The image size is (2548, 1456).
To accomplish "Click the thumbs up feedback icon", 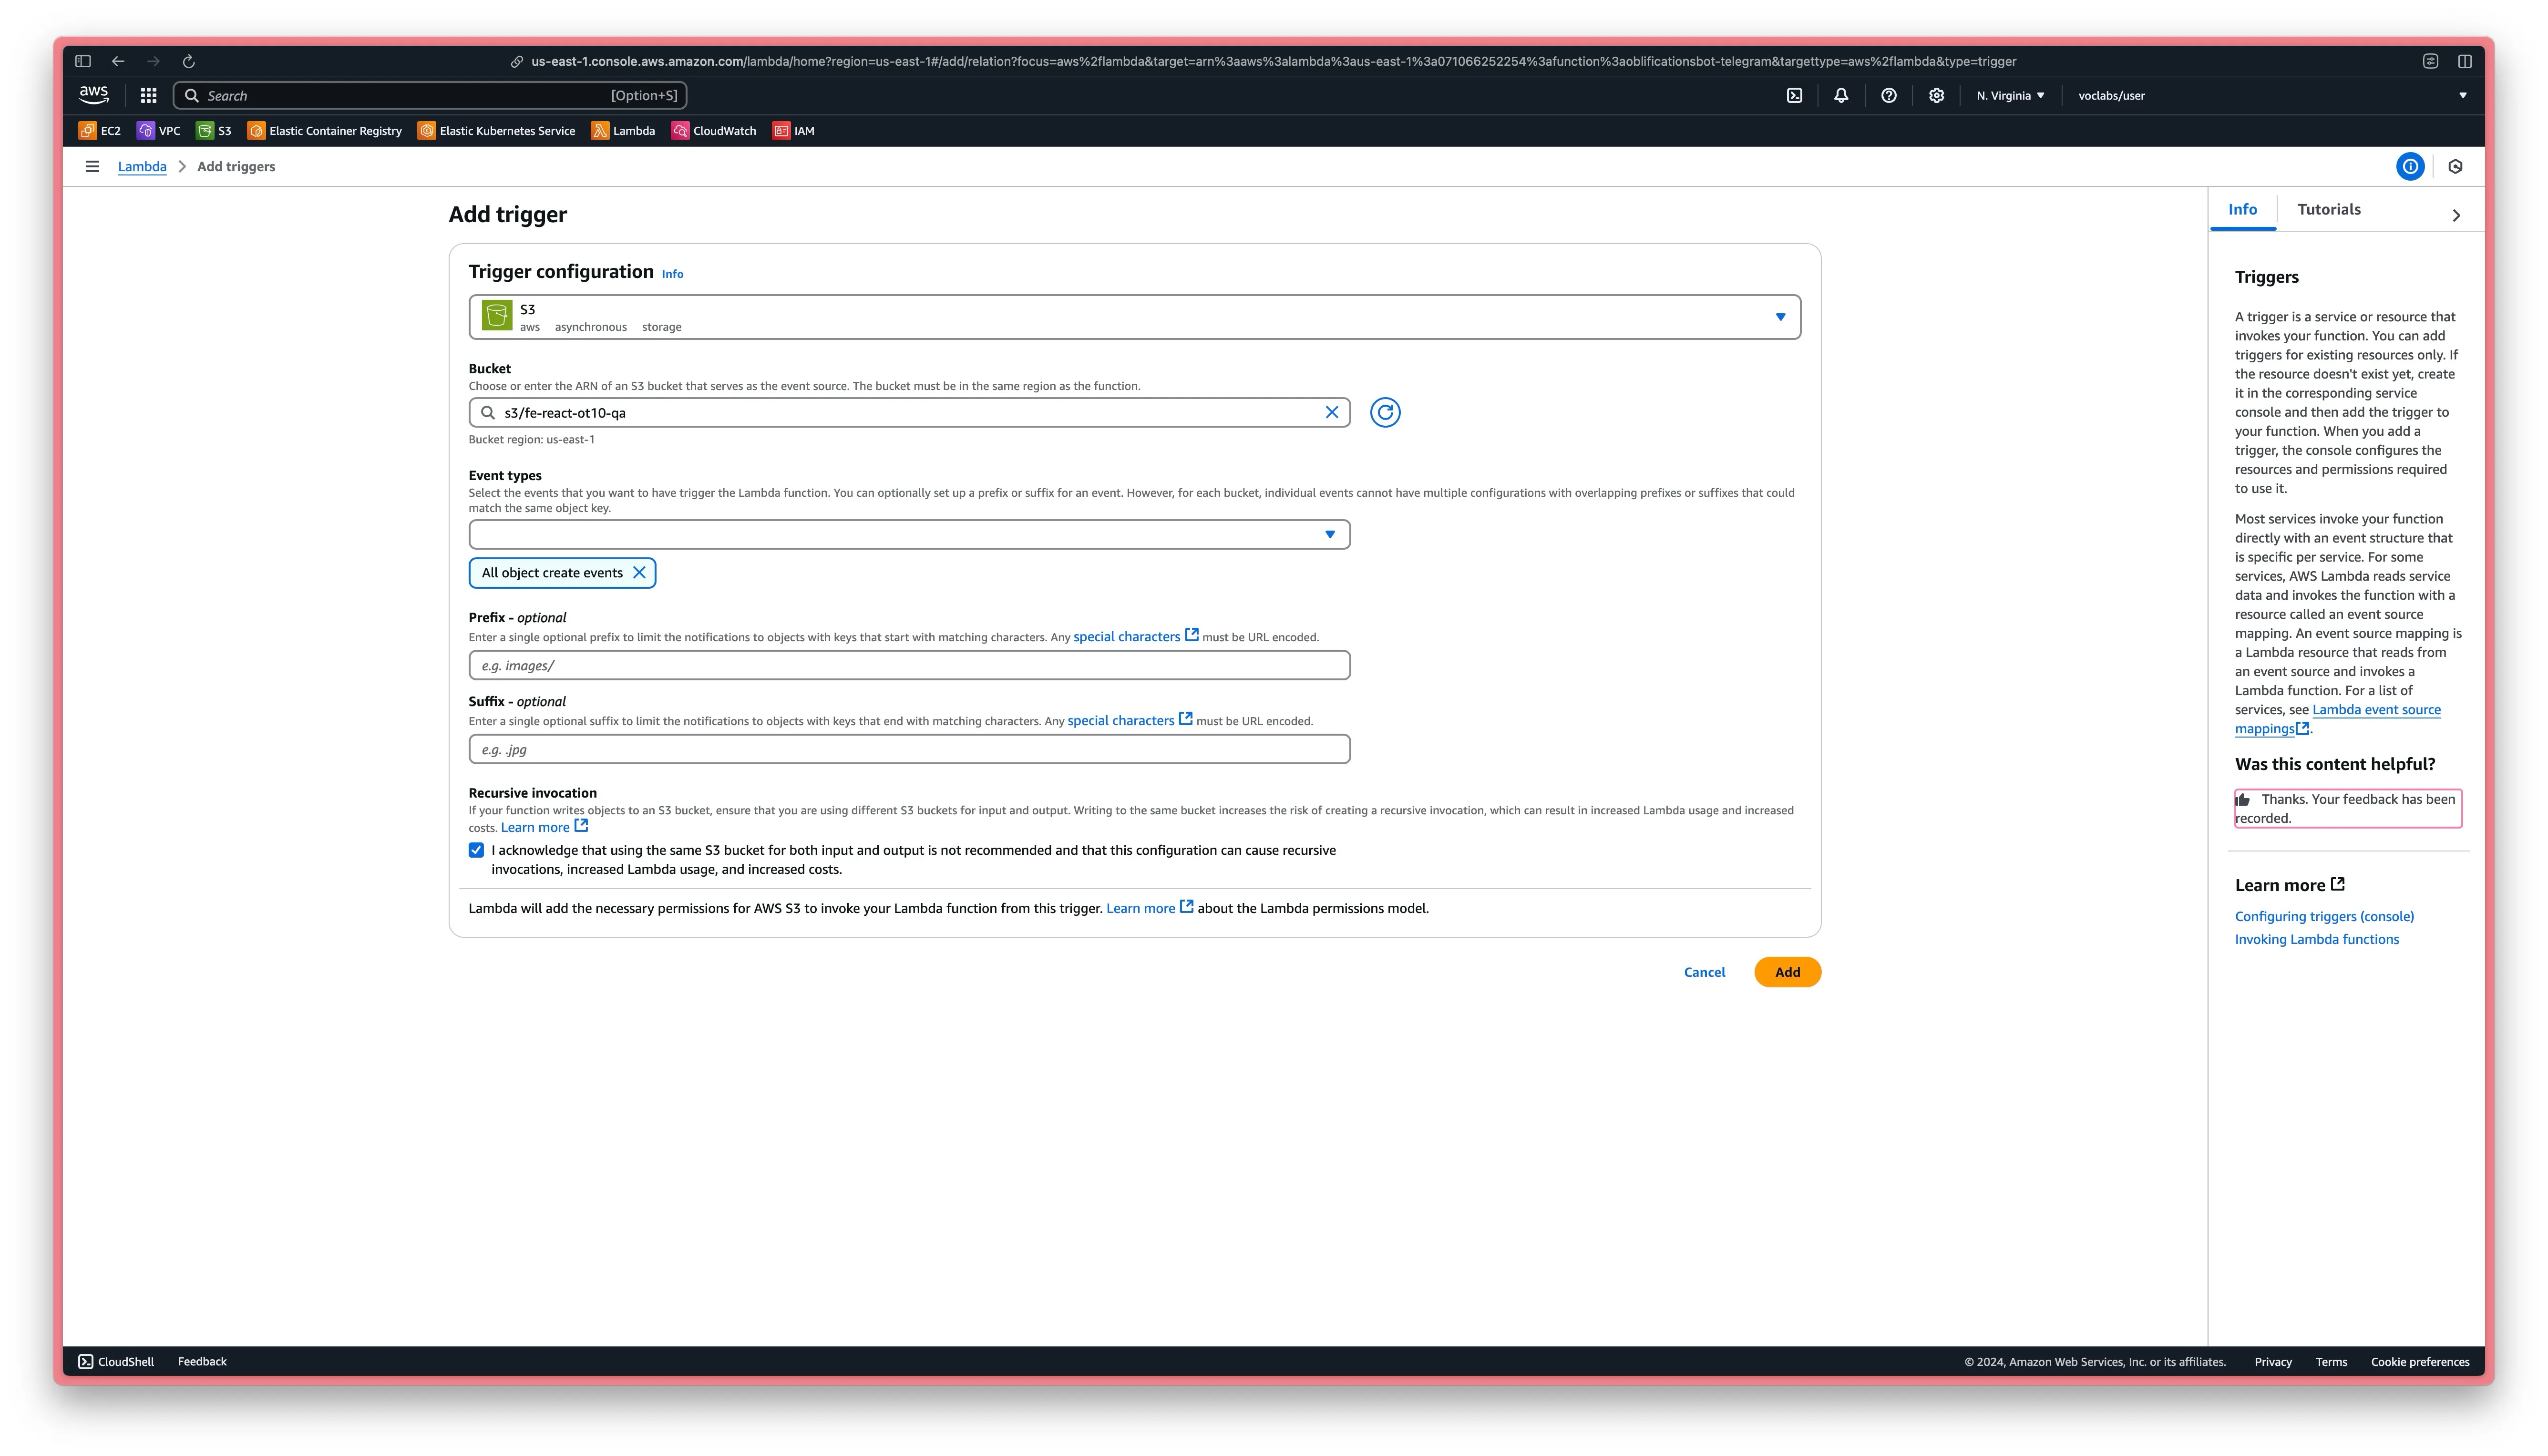I will (2243, 800).
